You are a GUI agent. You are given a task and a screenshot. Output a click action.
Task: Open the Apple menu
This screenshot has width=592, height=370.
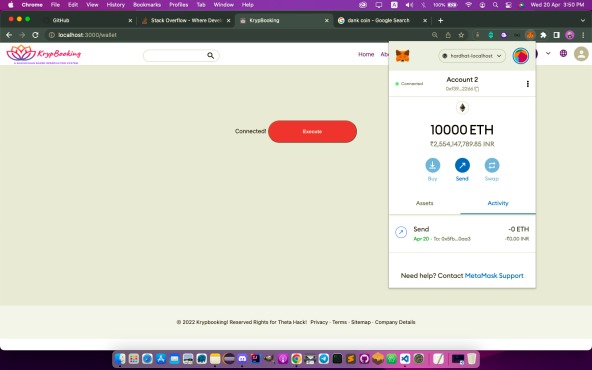coord(11,5)
